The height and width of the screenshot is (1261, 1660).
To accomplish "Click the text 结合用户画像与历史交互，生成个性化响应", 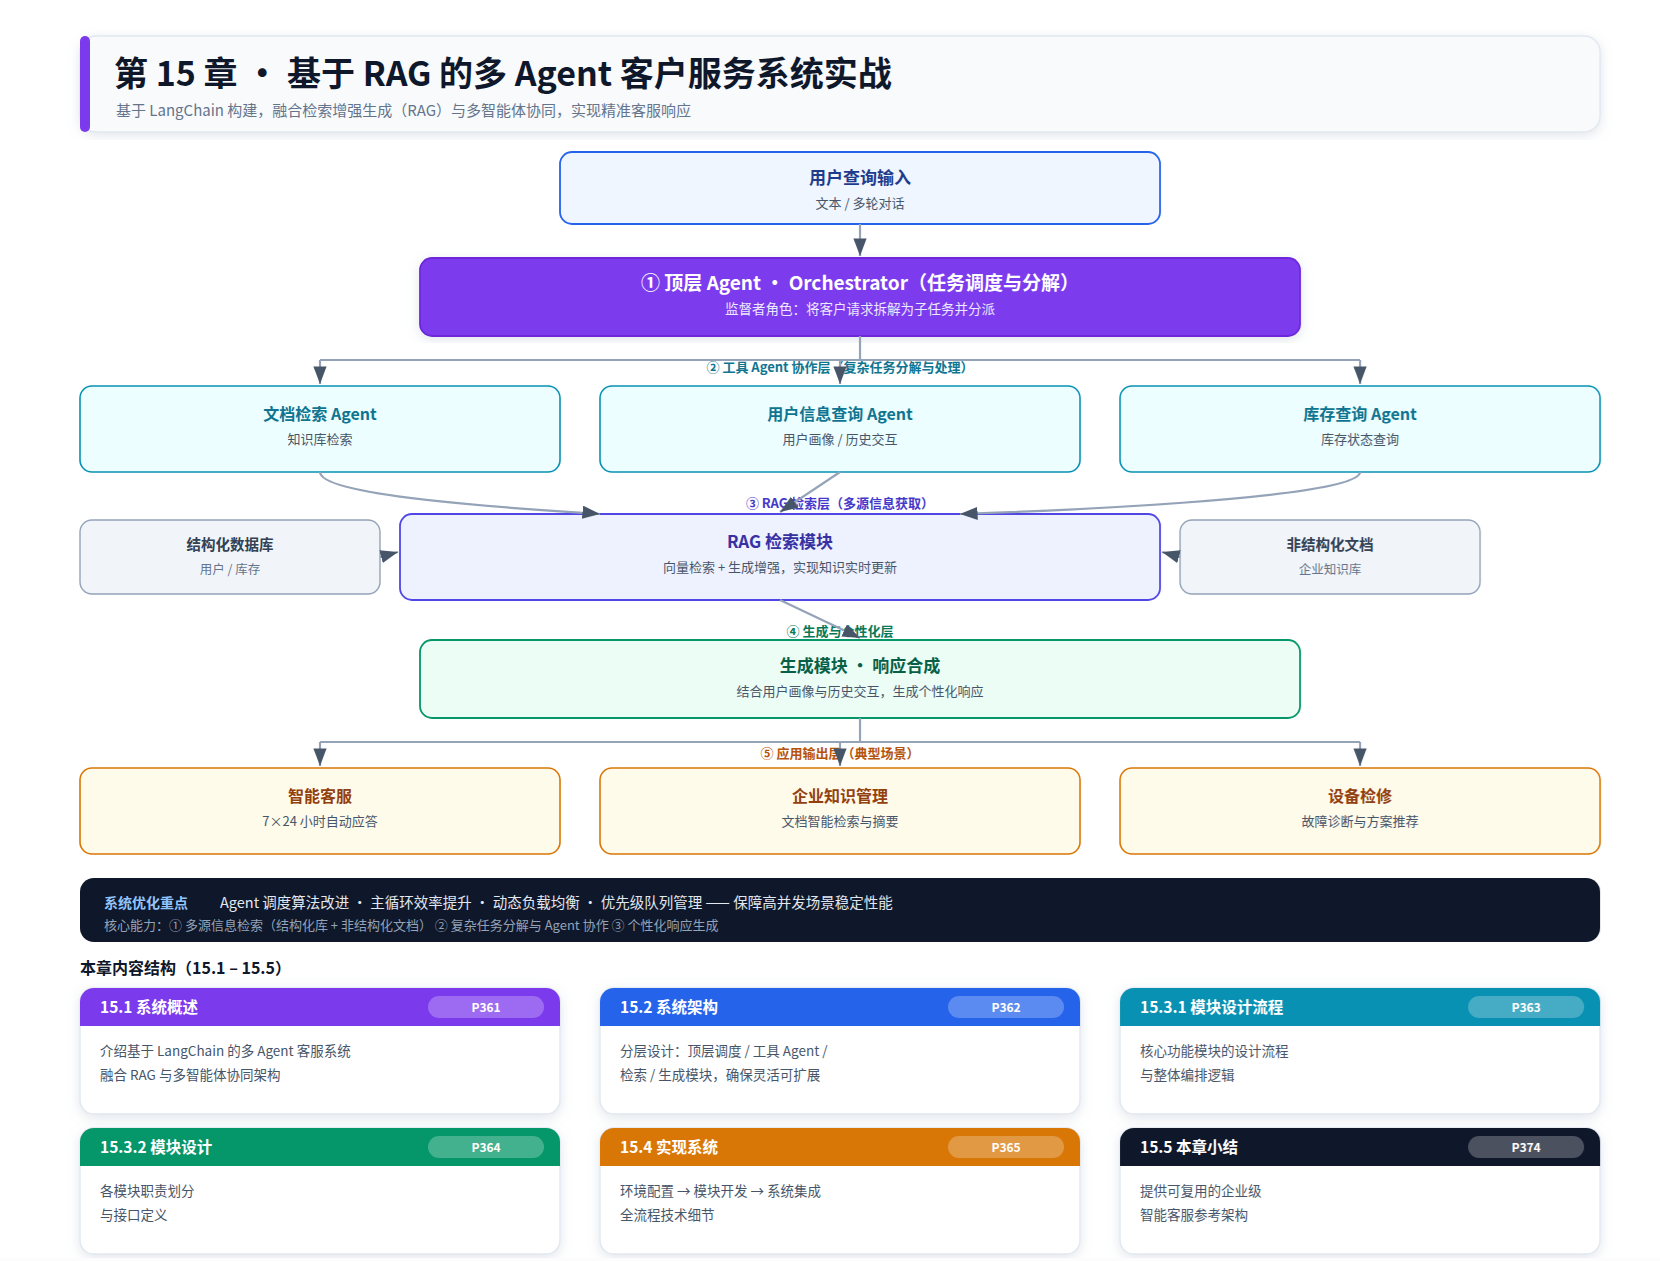I will (860, 692).
